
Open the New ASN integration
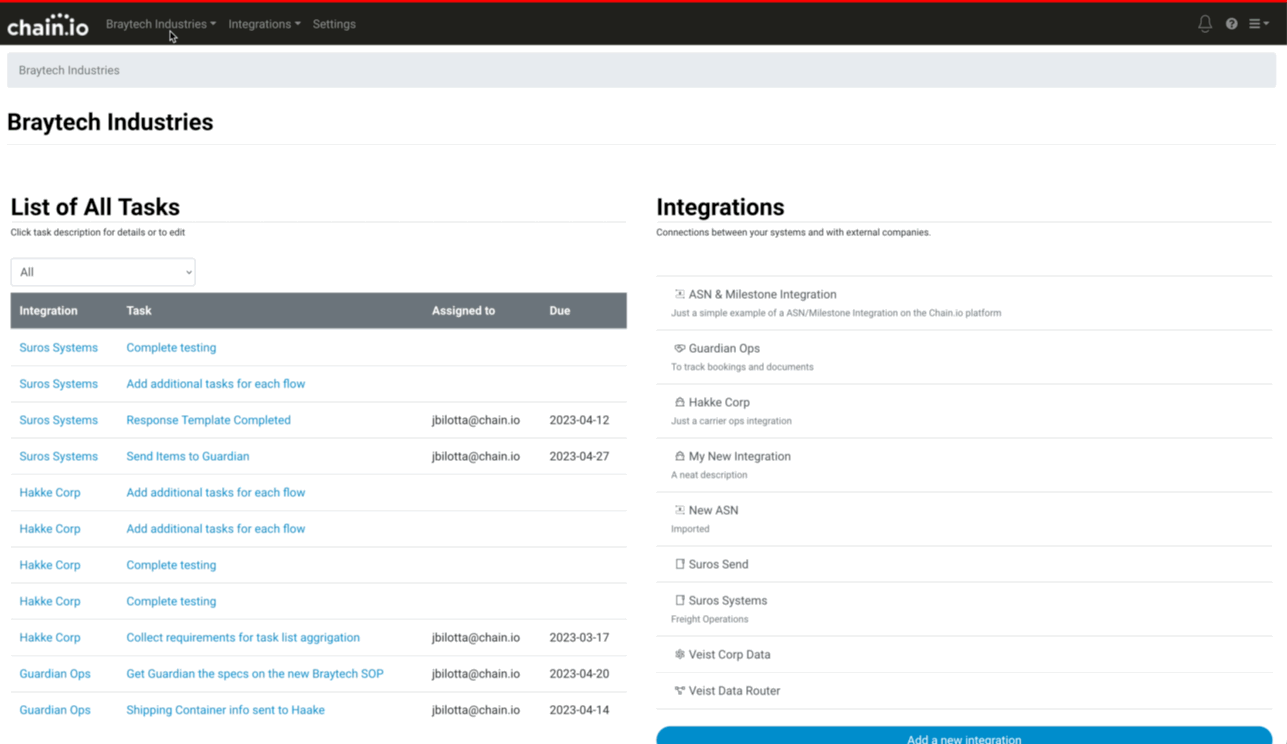tap(713, 510)
